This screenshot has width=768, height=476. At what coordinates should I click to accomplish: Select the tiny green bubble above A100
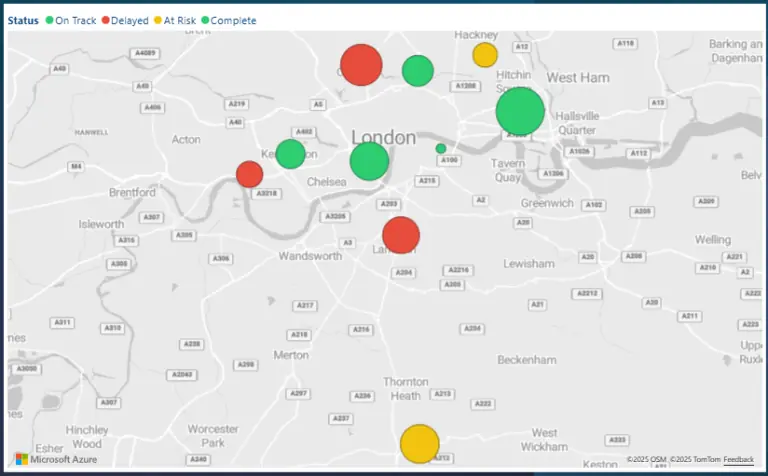tap(441, 148)
